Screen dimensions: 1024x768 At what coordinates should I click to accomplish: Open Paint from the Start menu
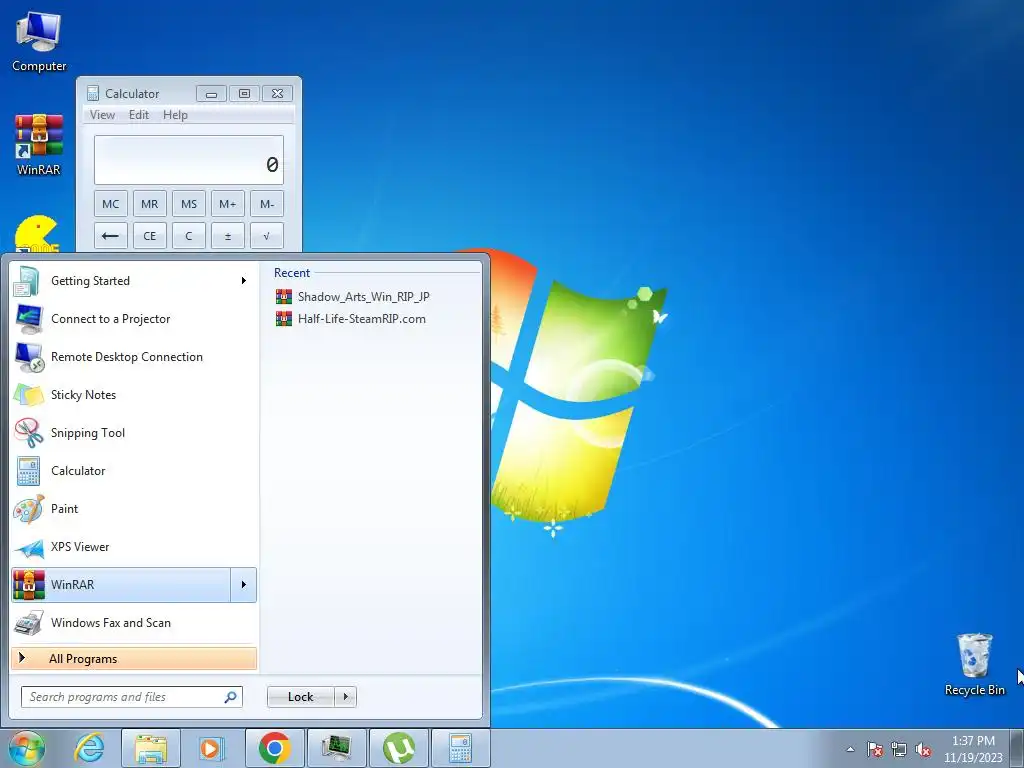133,509
